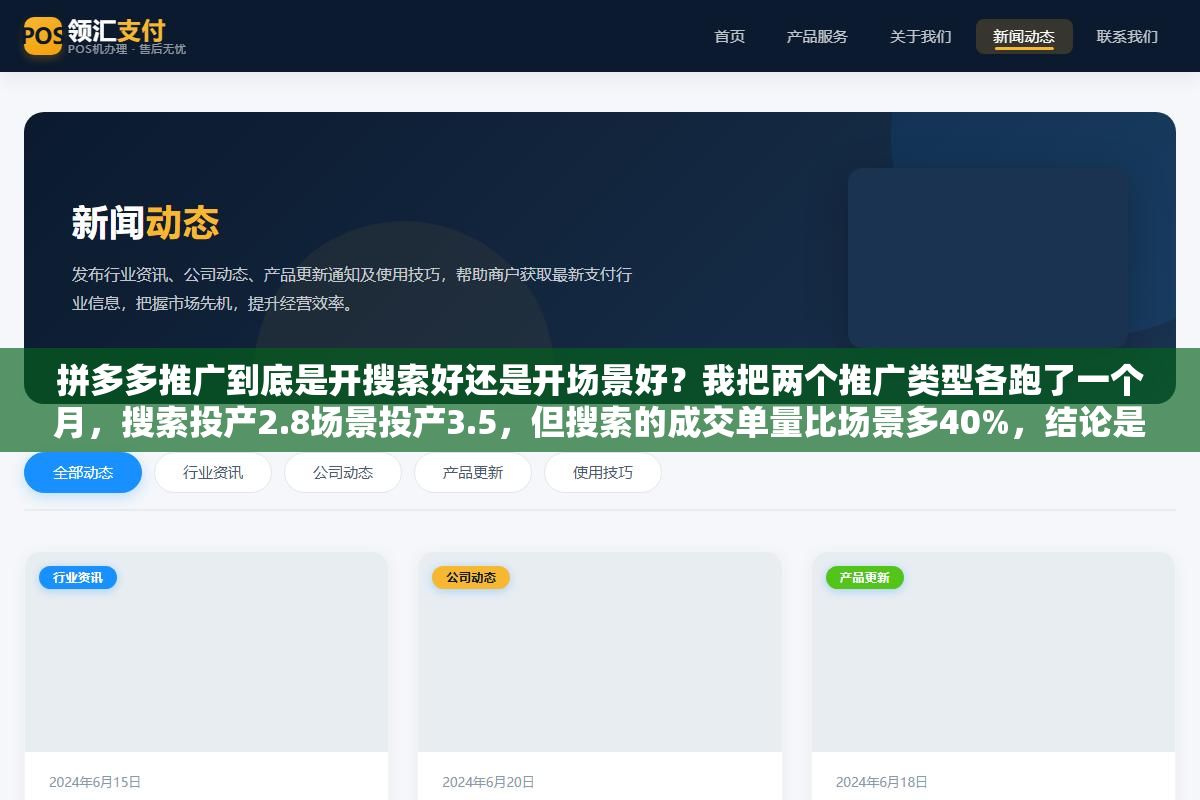
Task: Go to 首页 in navigation
Action: (730, 36)
